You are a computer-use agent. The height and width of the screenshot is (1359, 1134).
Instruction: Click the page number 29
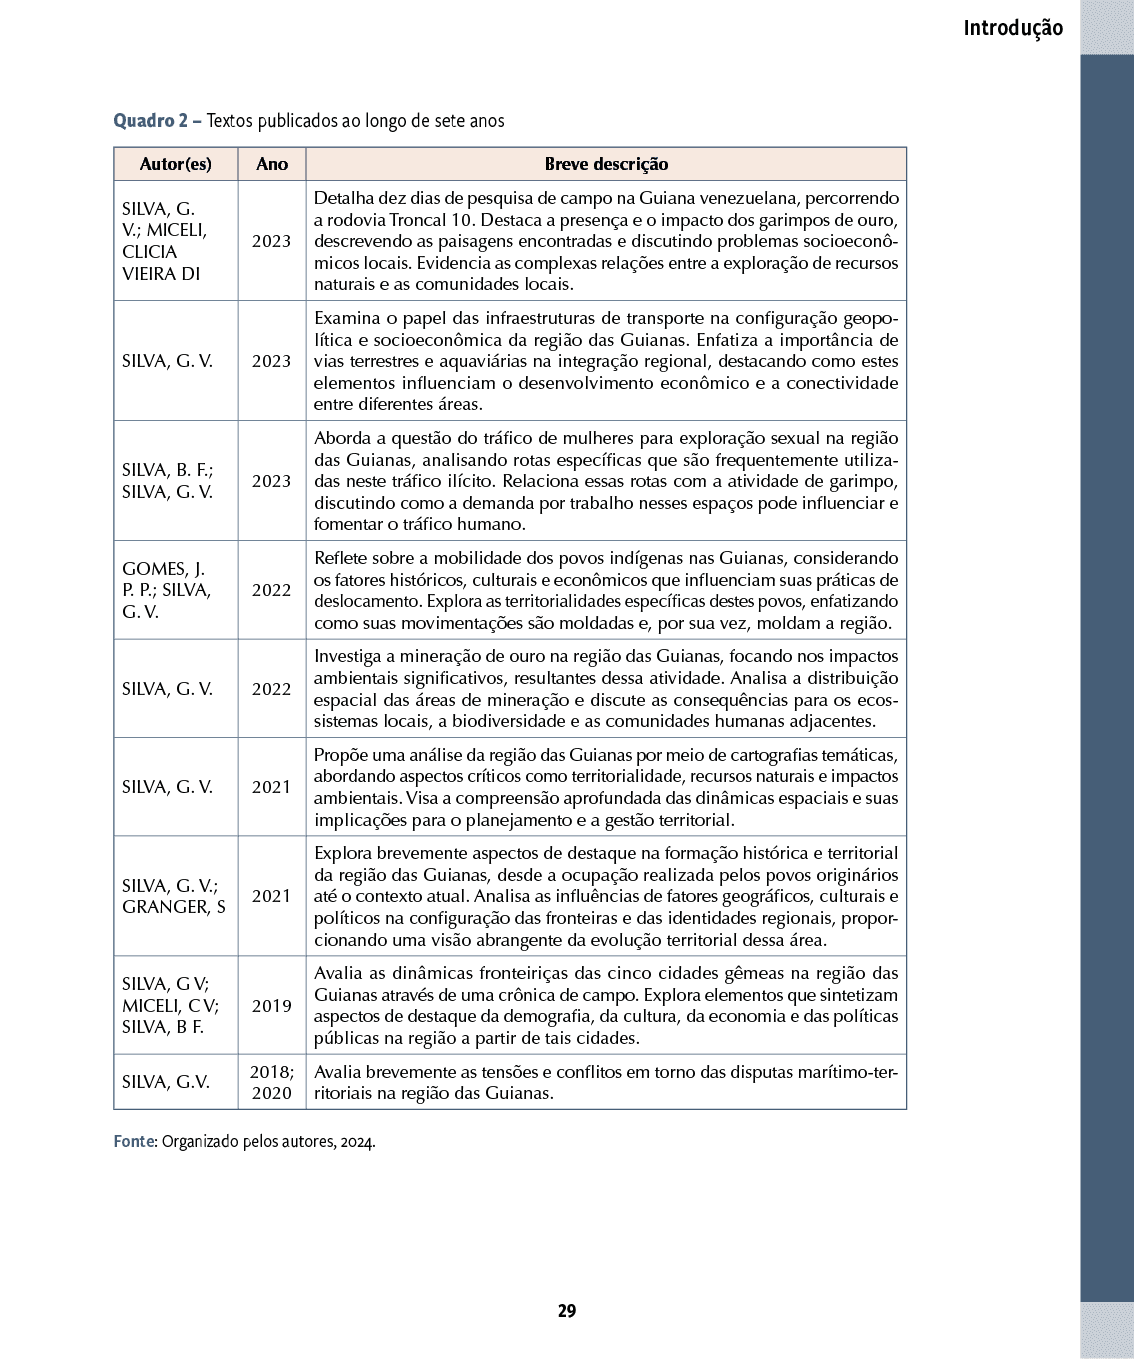567,1311
